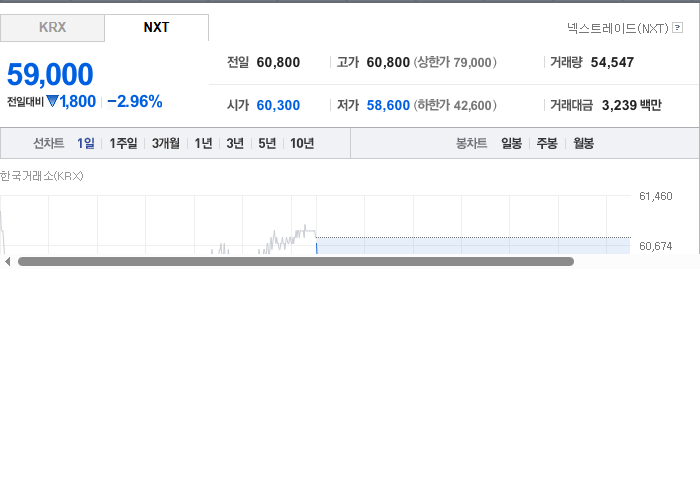Viewport: 700px width, 490px height.
Task: Select the NXT tab
Action: click(x=156, y=28)
